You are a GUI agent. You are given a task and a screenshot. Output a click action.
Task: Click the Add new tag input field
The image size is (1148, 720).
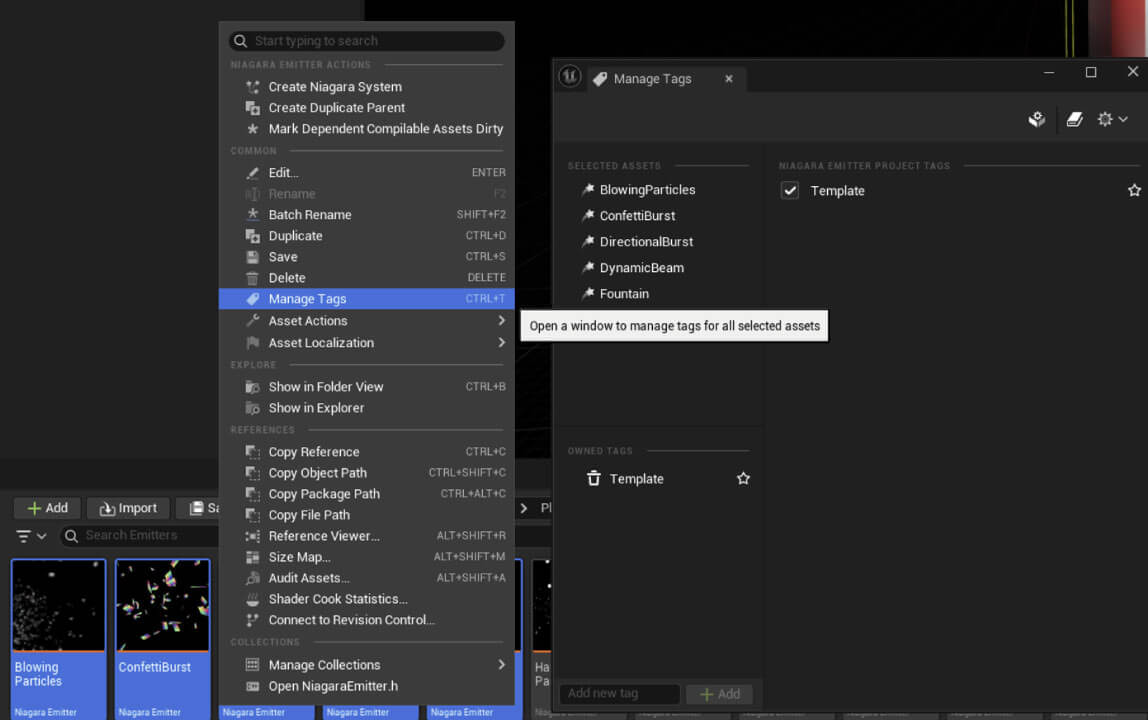tap(619, 694)
